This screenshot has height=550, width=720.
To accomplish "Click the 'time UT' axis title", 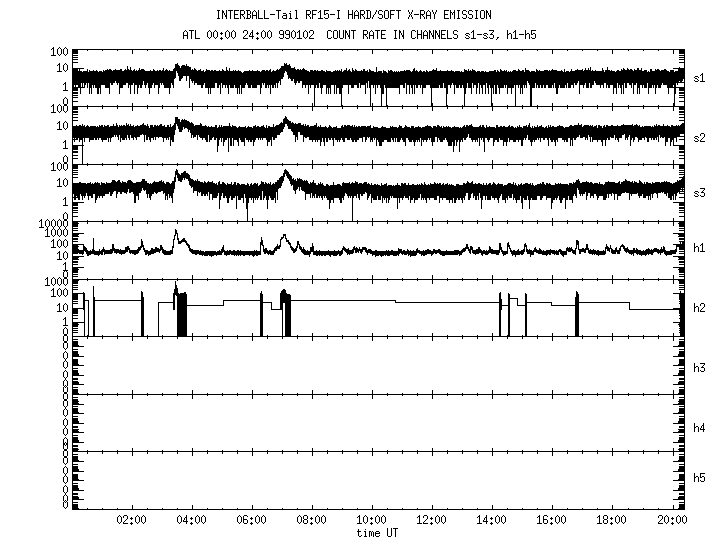I will pos(376,533).
